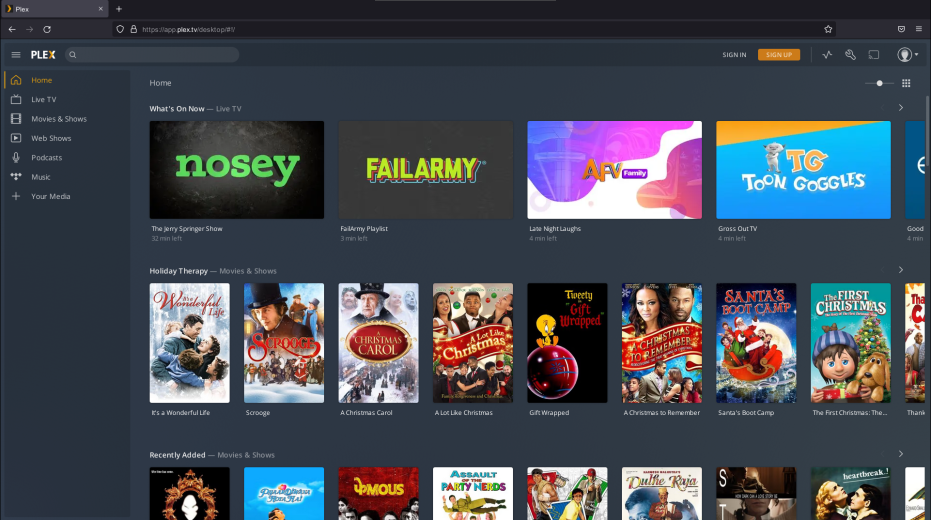The height and width of the screenshot is (520, 931).
Task: Open The First Christmas poster
Action: 851,343
